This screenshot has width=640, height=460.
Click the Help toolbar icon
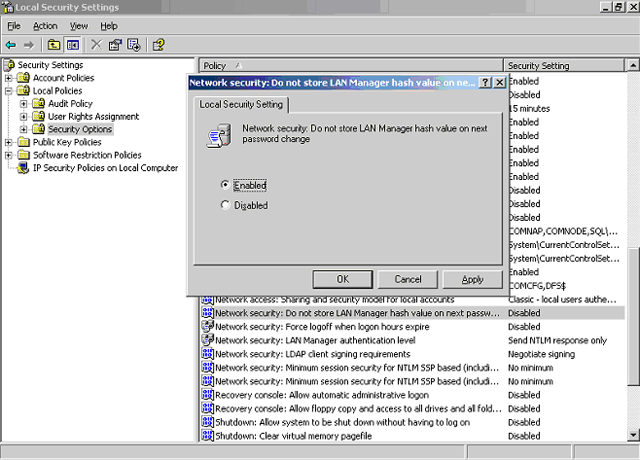pyautogui.click(x=158, y=45)
